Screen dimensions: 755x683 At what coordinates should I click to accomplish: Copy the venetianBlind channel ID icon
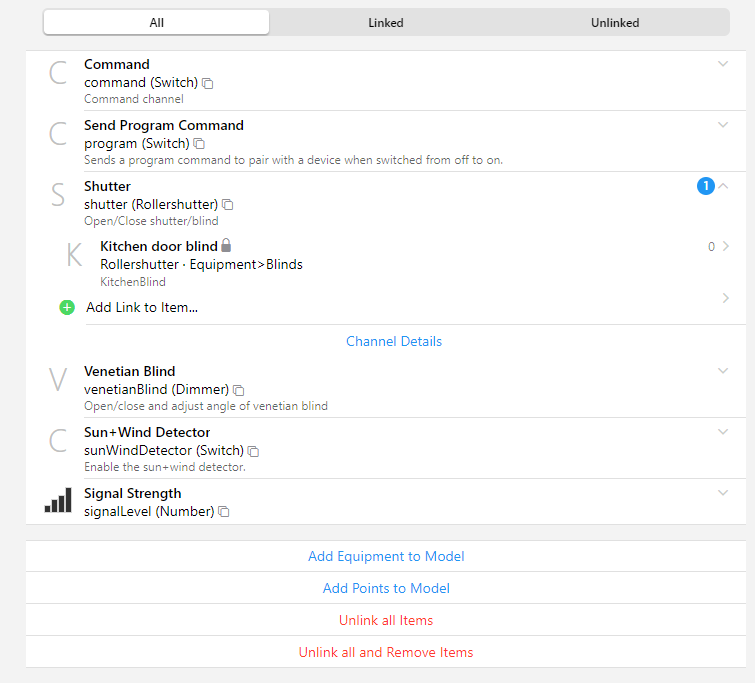(239, 390)
